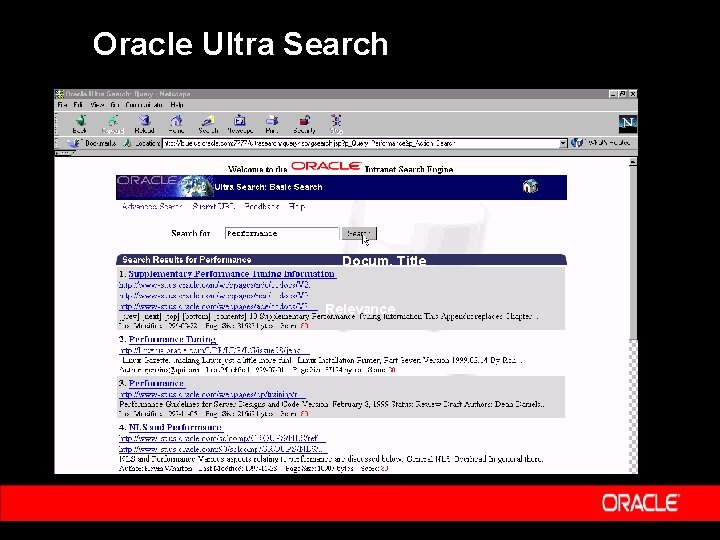Click first URL under Supplementary Performance result
The width and height of the screenshot is (720, 540).
click(x=214, y=285)
